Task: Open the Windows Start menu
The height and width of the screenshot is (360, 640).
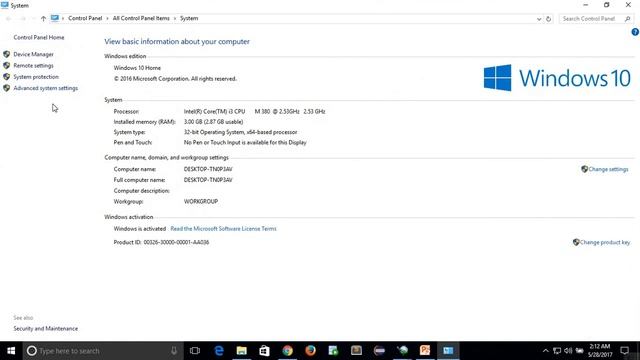Action: [x=11, y=351]
